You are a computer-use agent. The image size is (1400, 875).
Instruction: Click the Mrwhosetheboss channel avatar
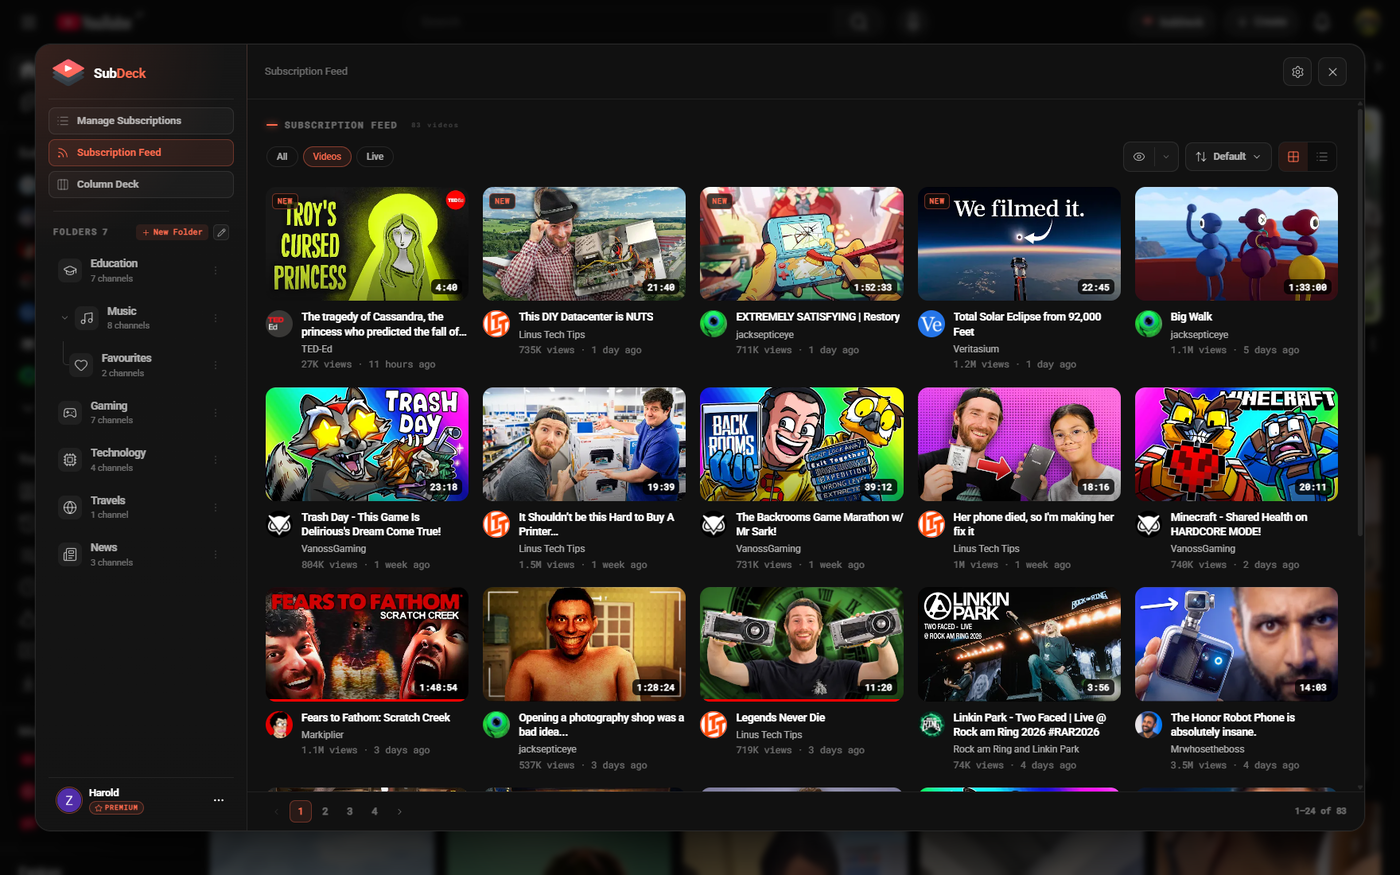[x=1148, y=724]
